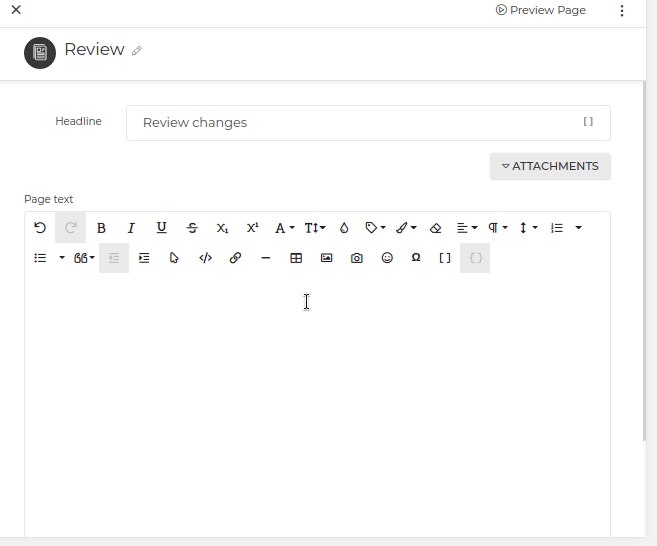Open the emoticons picker
This screenshot has height=546, width=657.
coord(387,258)
